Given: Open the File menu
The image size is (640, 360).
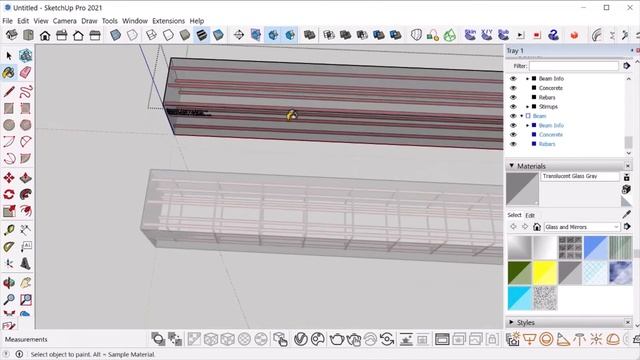Looking at the screenshot, I should click(7, 21).
